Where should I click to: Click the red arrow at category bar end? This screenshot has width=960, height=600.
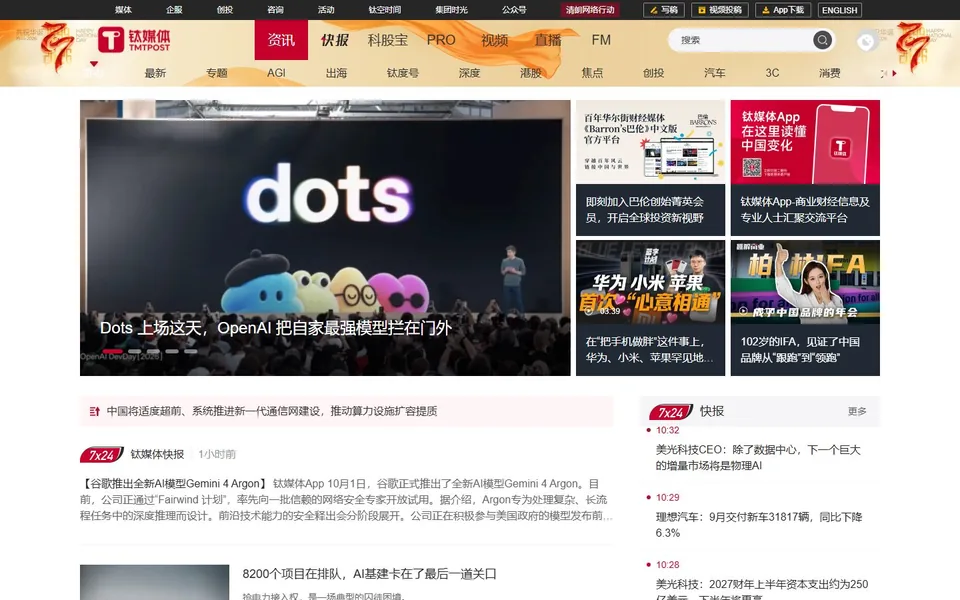tap(894, 73)
